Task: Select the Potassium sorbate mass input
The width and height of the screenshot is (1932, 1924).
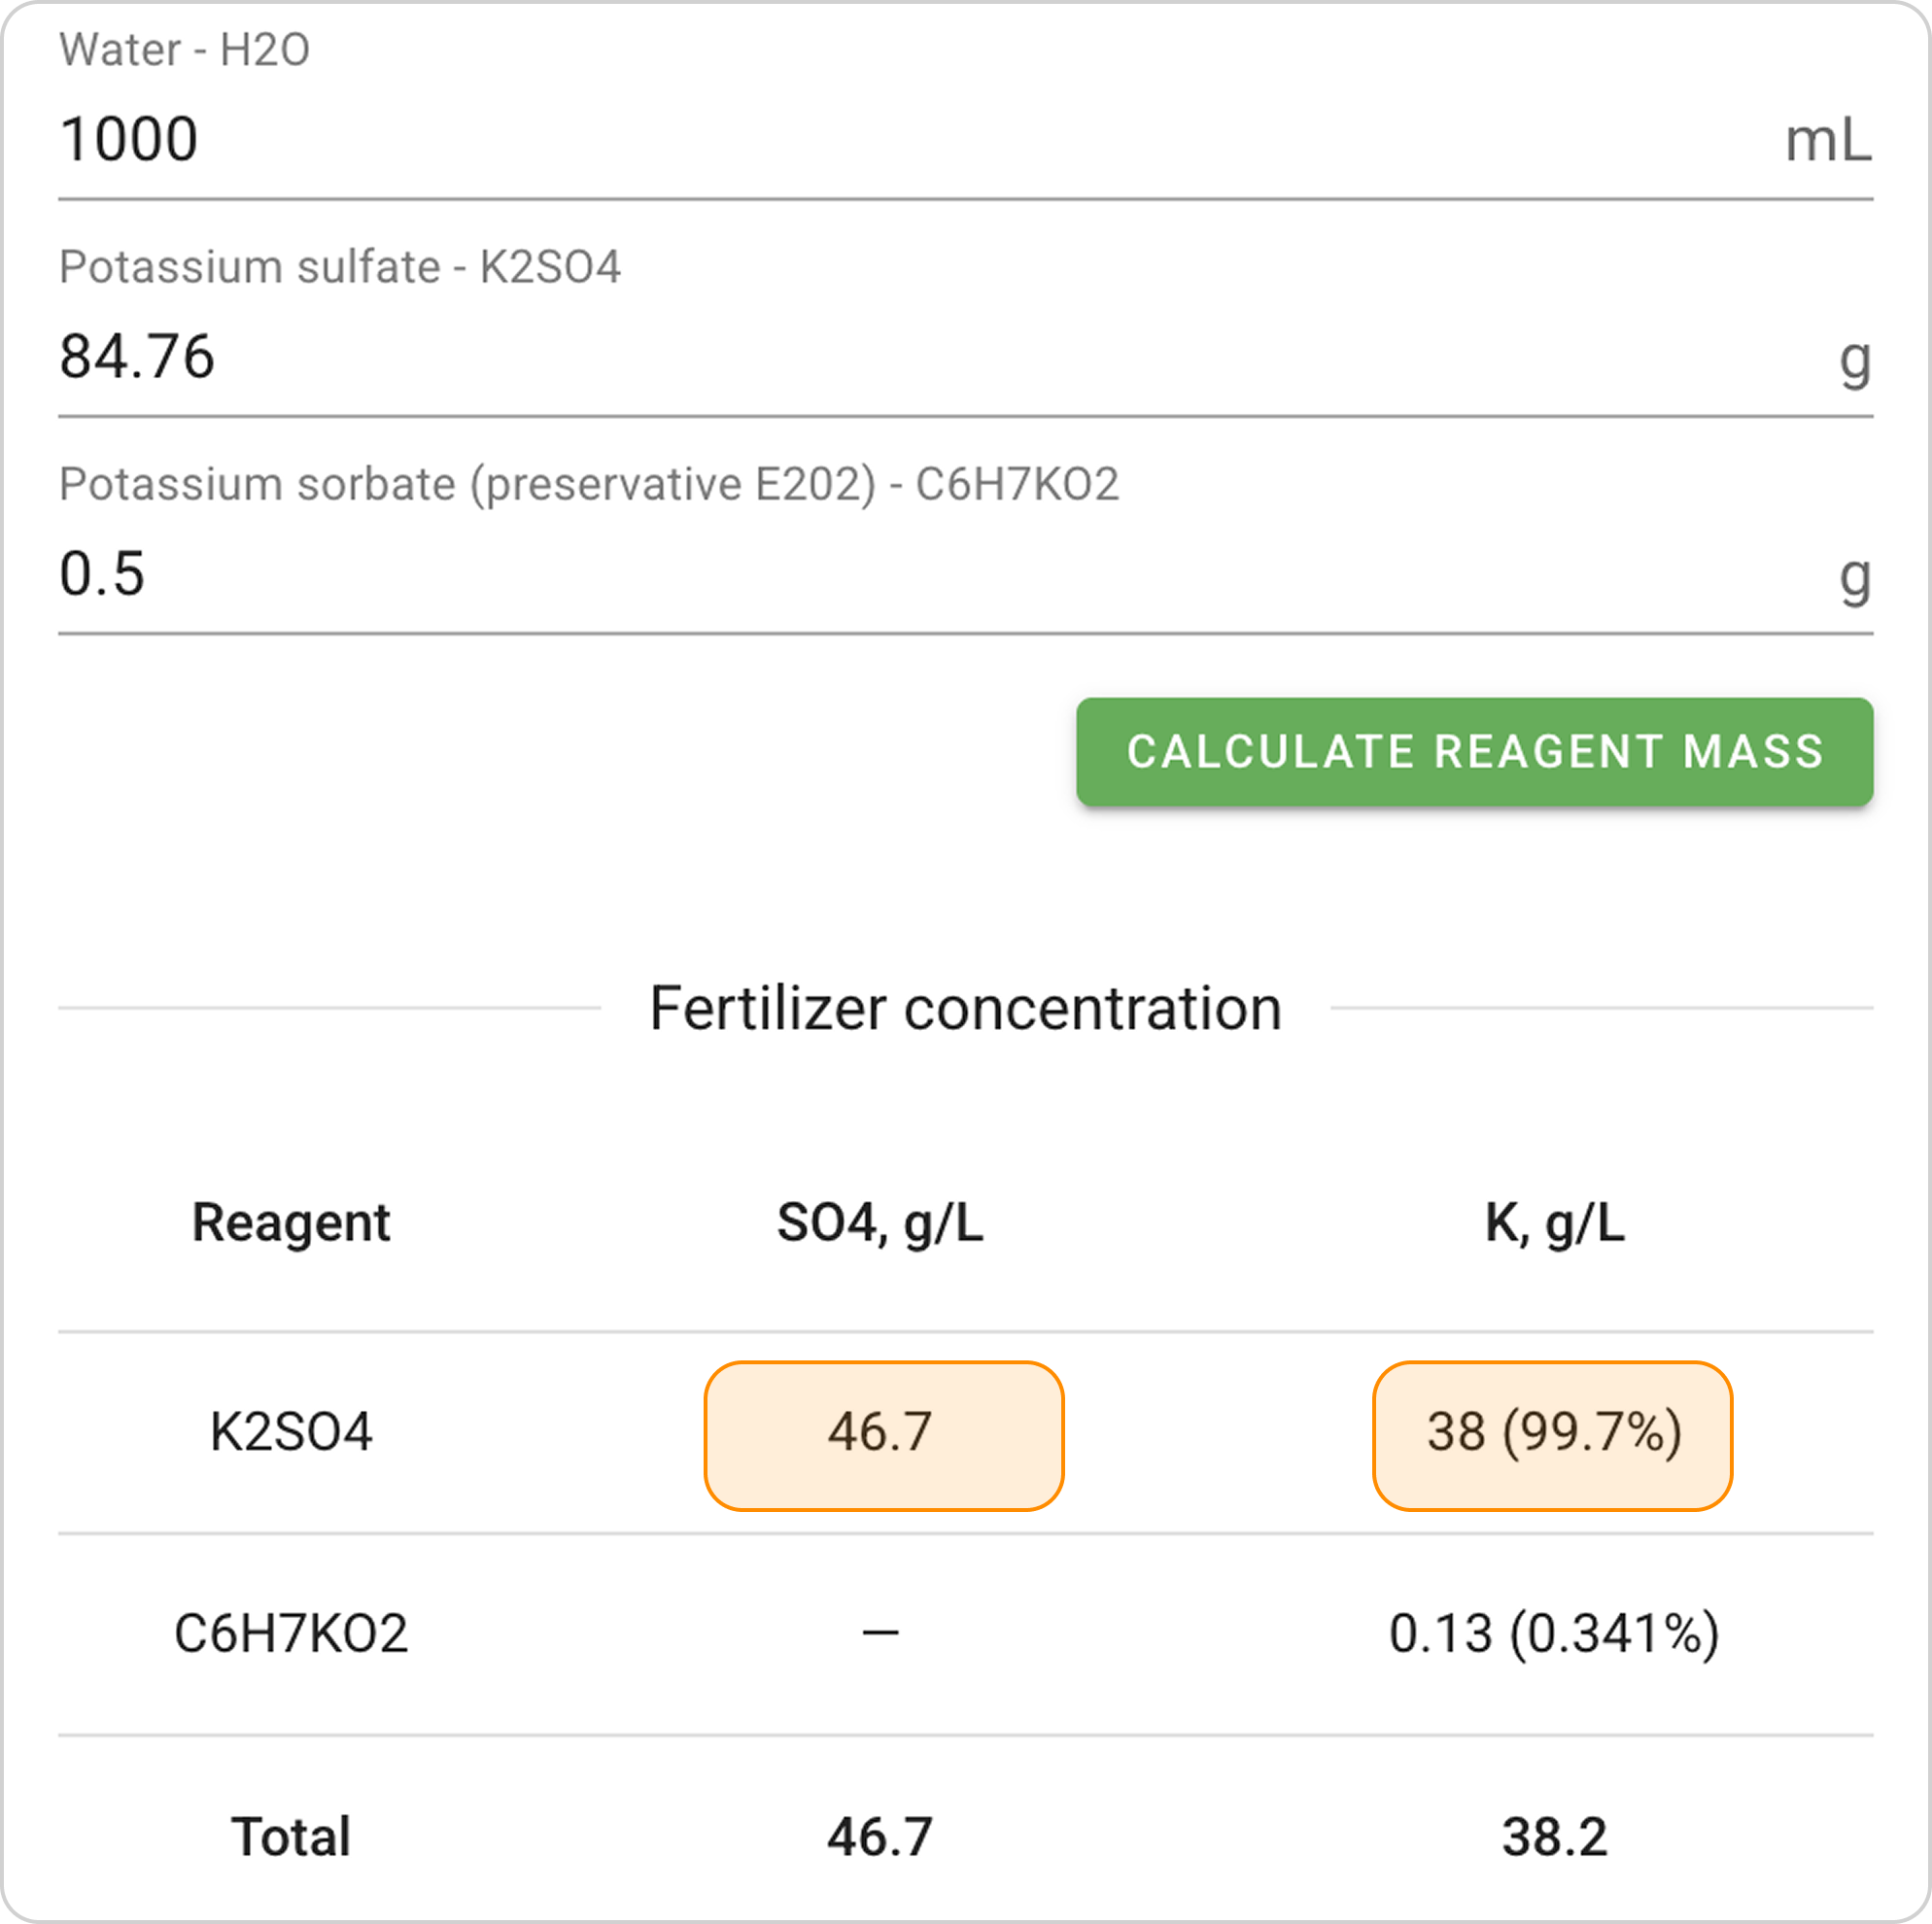Action: click(900, 574)
